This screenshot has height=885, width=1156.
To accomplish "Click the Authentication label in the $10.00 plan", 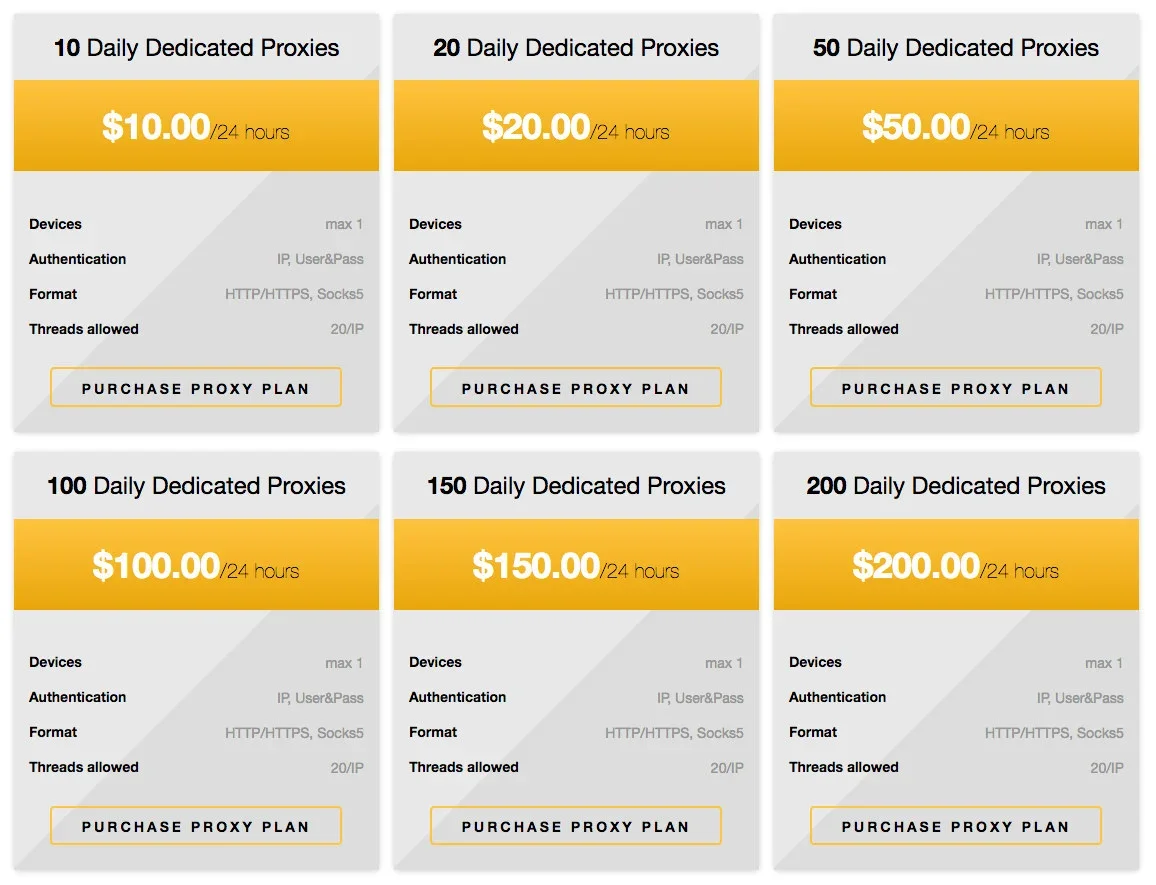I will pos(78,259).
